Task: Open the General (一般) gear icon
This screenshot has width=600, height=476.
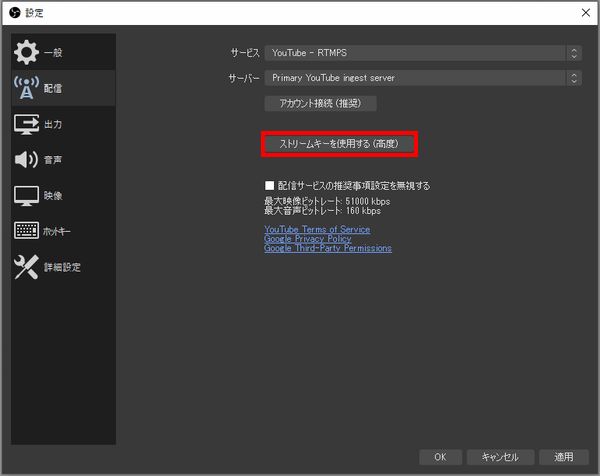Action: [26, 52]
